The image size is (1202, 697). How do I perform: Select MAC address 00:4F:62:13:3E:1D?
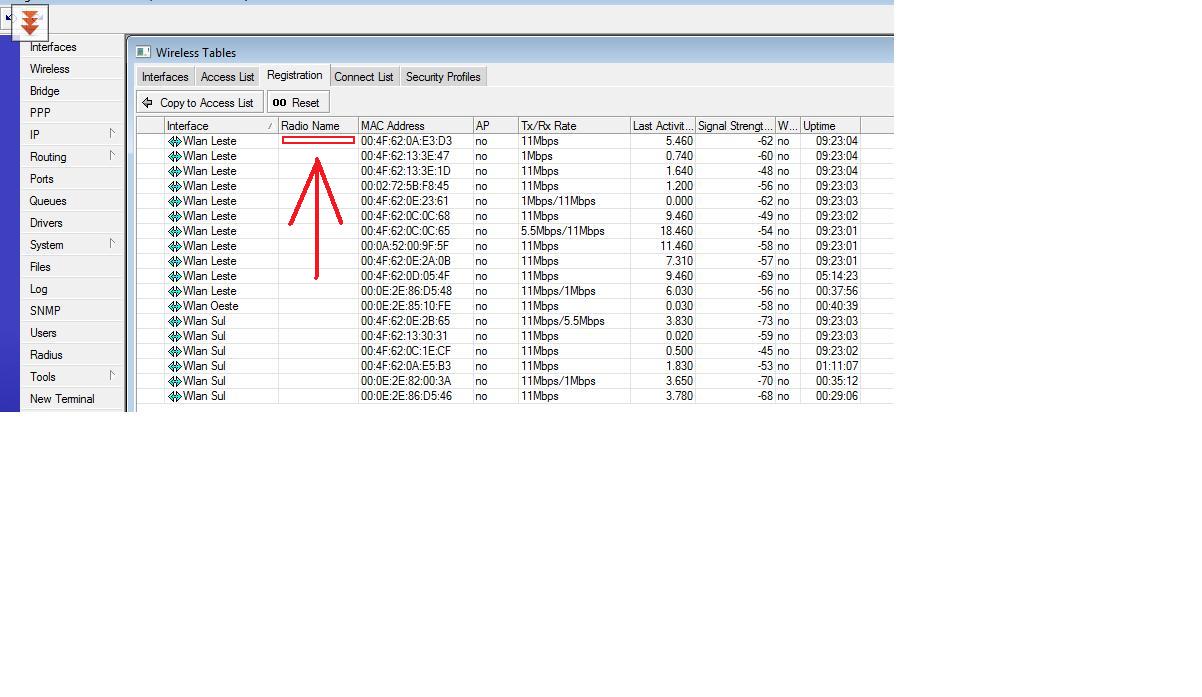[x=405, y=171]
